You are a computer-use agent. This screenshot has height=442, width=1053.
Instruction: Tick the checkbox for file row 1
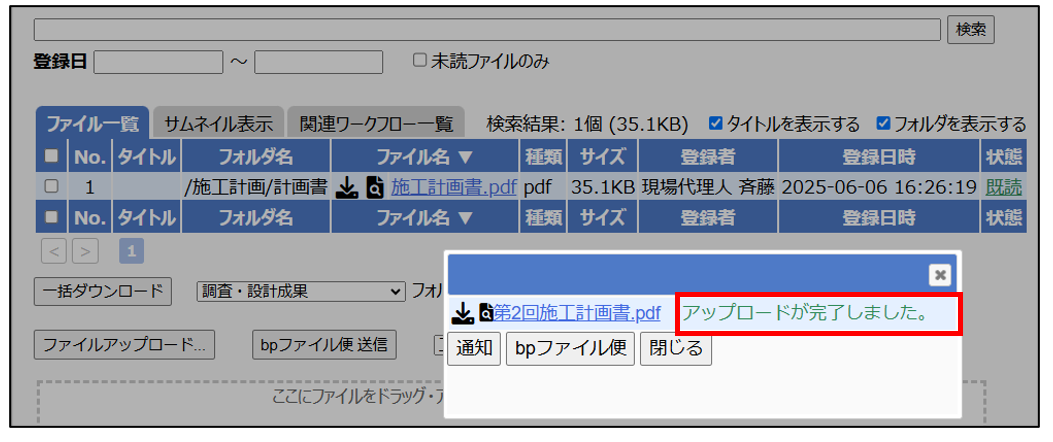pyautogui.click(x=51, y=187)
